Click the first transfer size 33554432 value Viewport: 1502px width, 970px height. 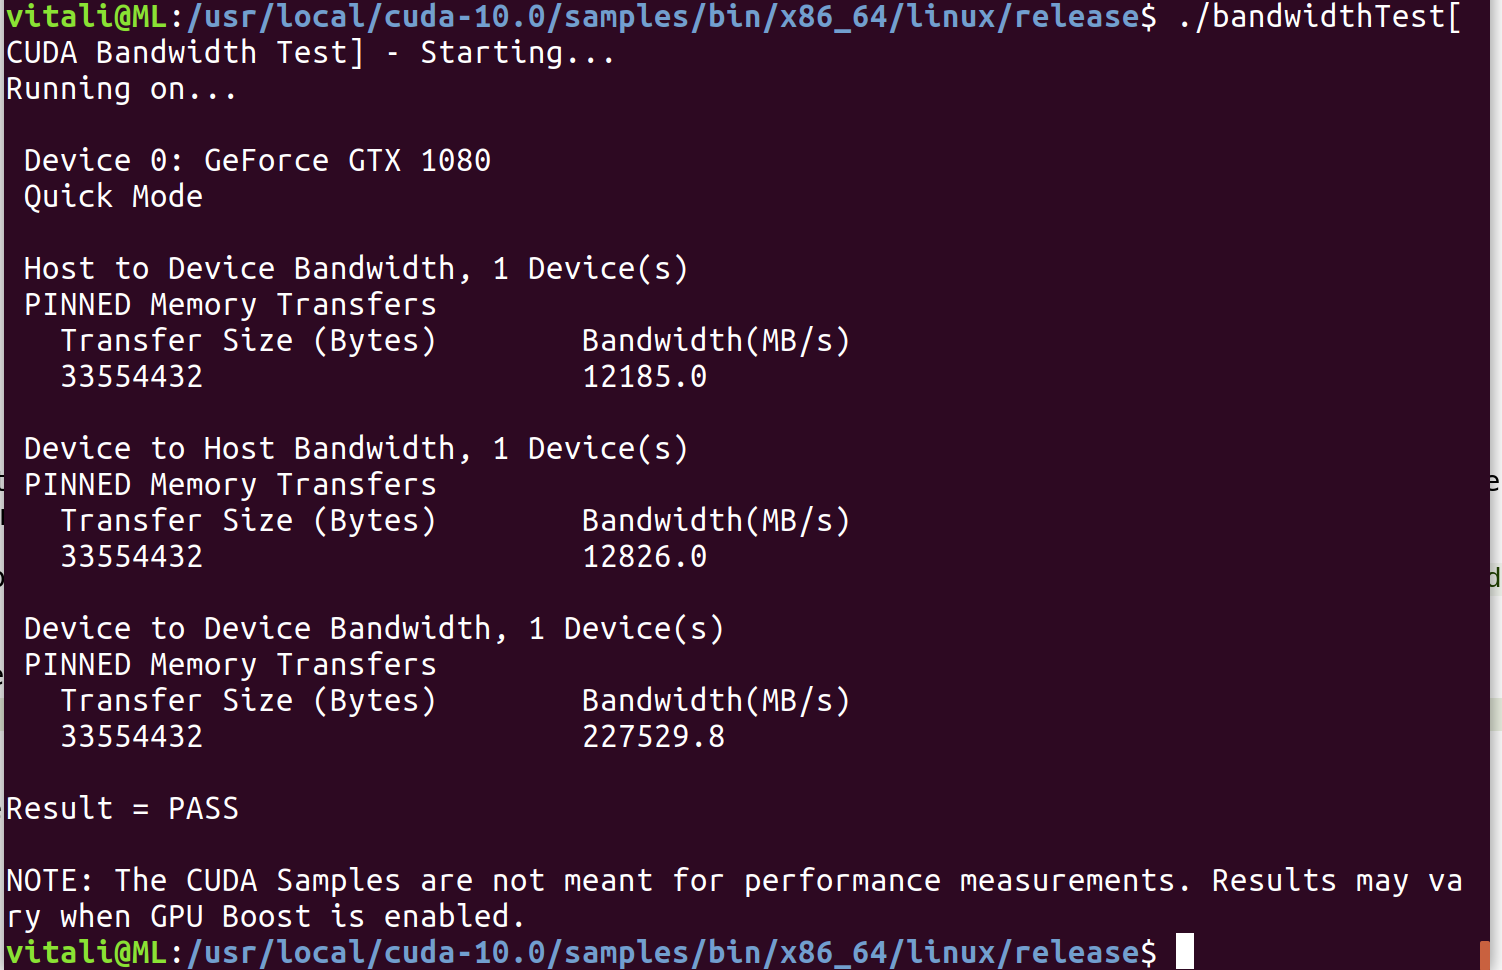click(x=132, y=377)
